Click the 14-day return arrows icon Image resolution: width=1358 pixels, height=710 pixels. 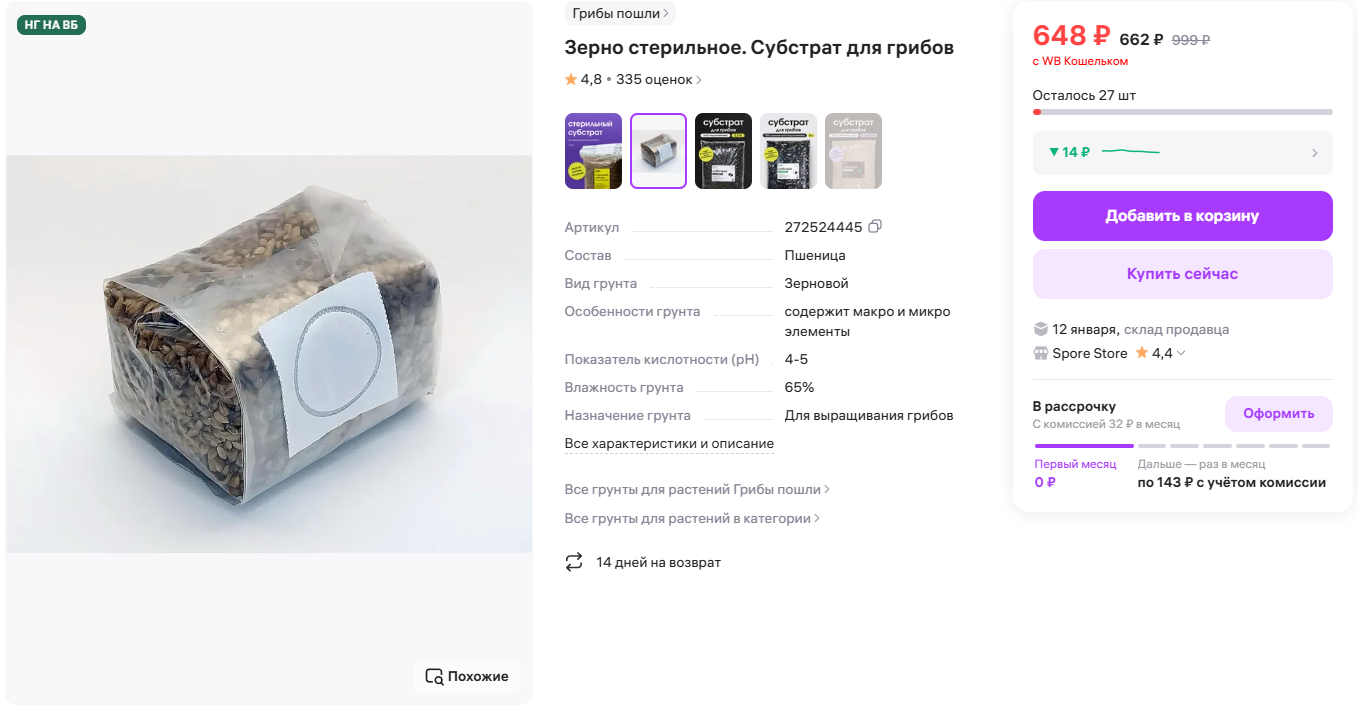[x=574, y=562]
